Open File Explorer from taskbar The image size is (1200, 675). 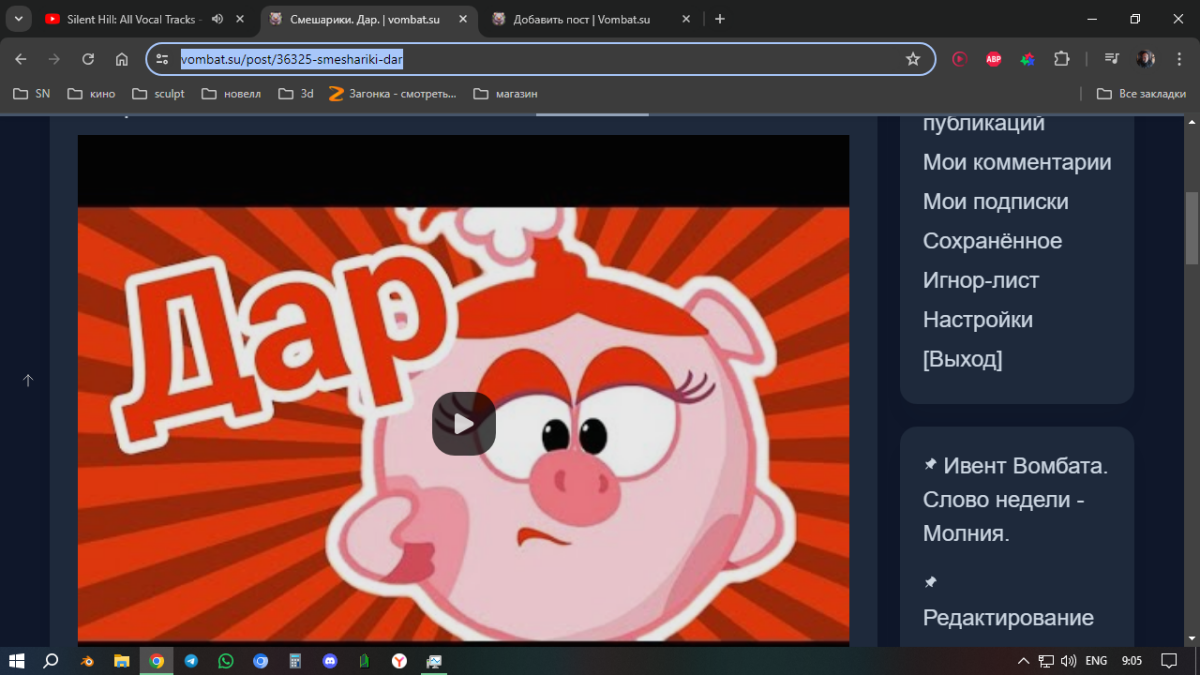pos(122,661)
